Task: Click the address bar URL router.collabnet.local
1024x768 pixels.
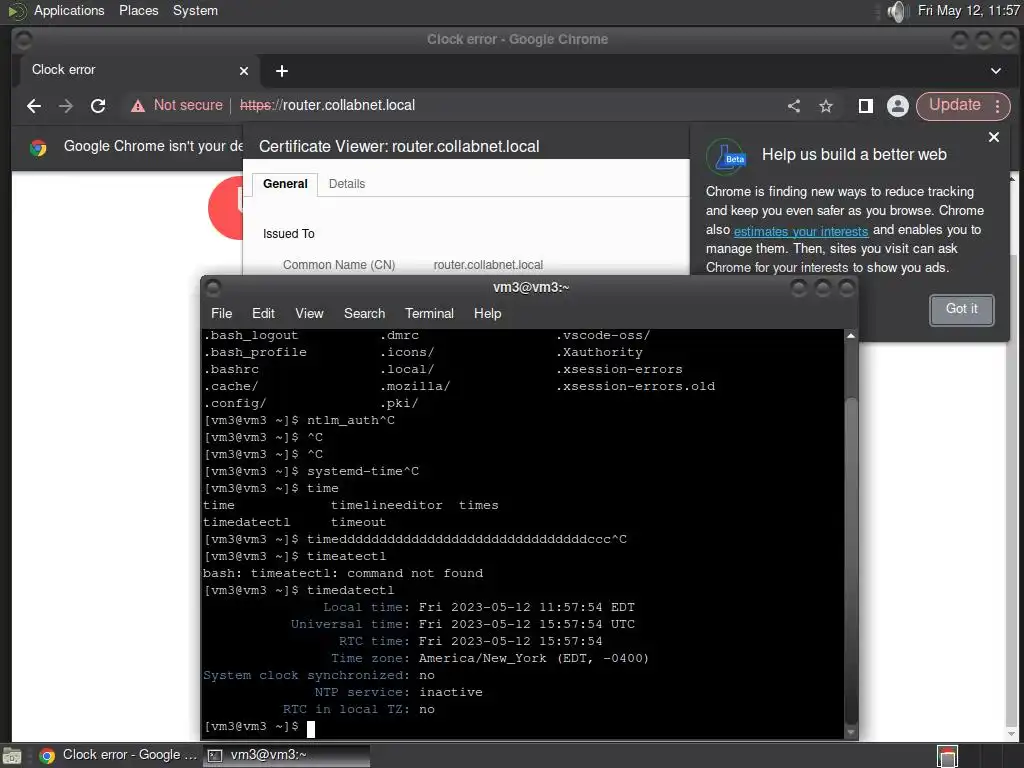Action: [x=327, y=105]
